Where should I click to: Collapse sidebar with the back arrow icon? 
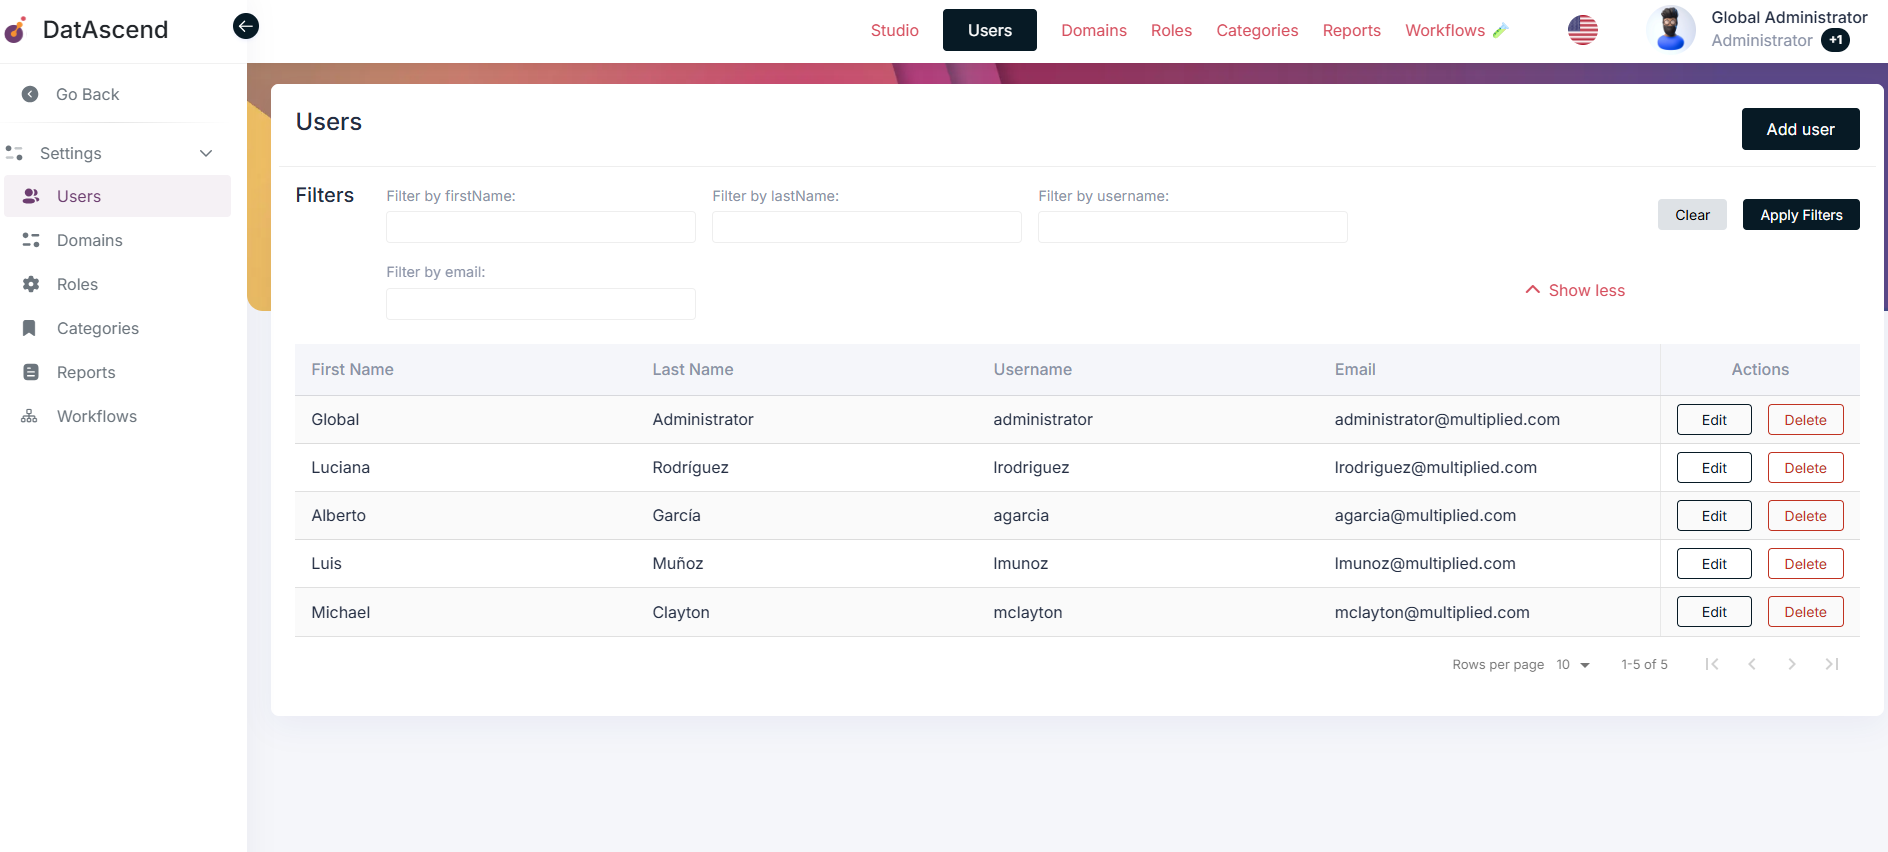coord(245,27)
